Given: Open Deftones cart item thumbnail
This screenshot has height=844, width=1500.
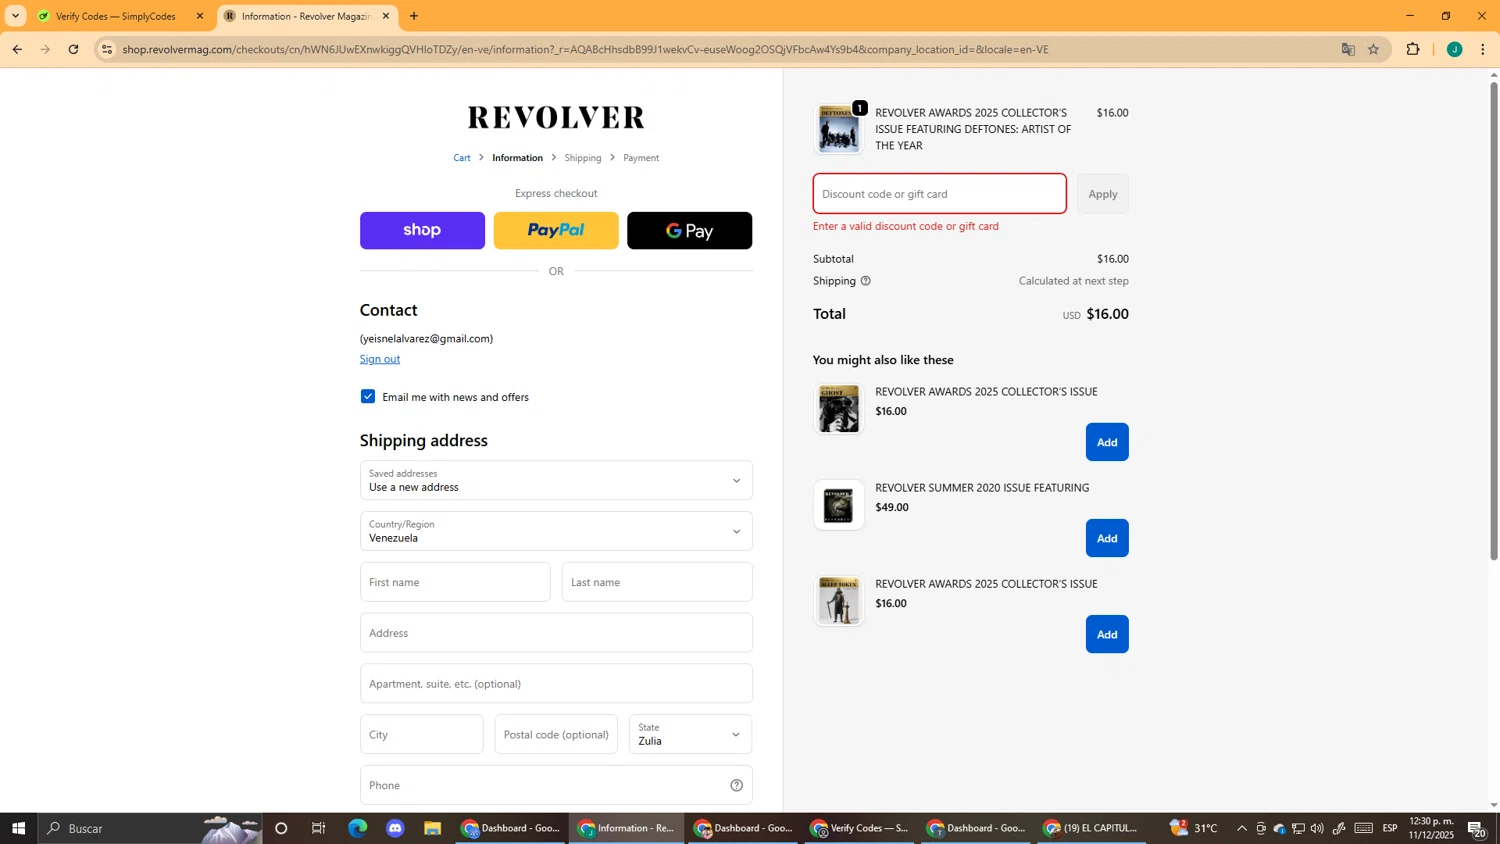Looking at the screenshot, I should [x=839, y=129].
